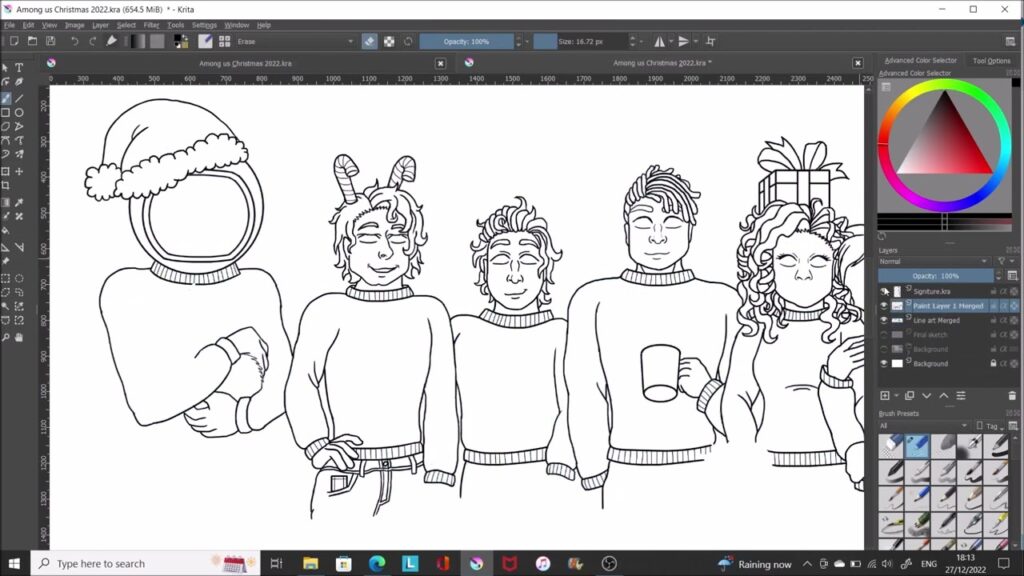The width and height of the screenshot is (1024, 576).
Task: Select the Rectangular Selection tool
Action: [6, 278]
